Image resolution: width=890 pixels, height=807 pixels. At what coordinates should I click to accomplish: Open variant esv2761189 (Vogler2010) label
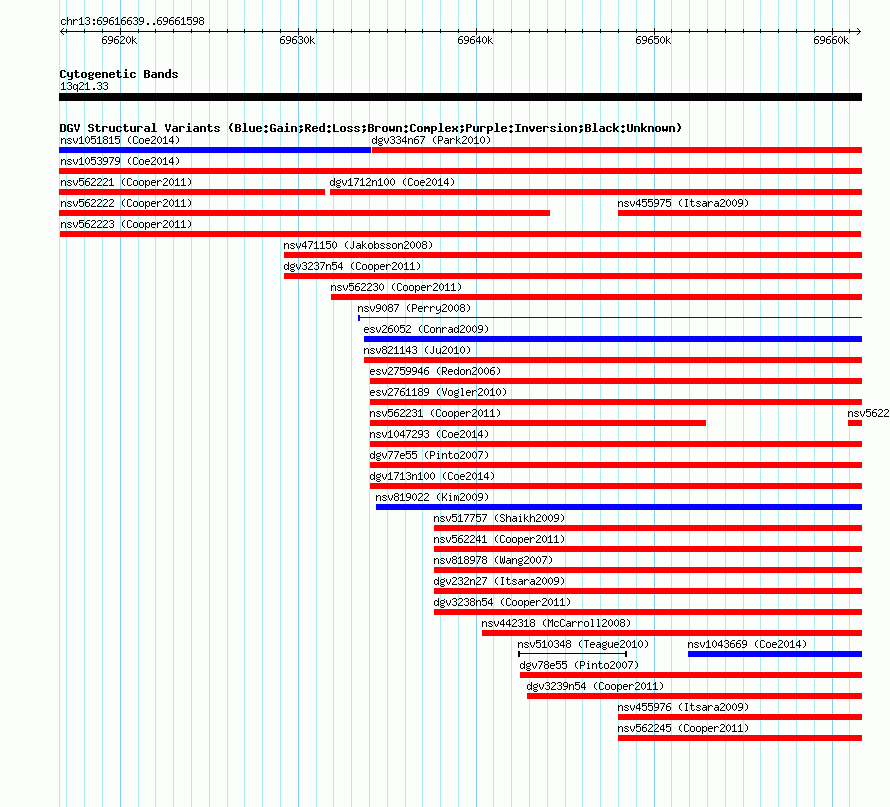pos(438,392)
